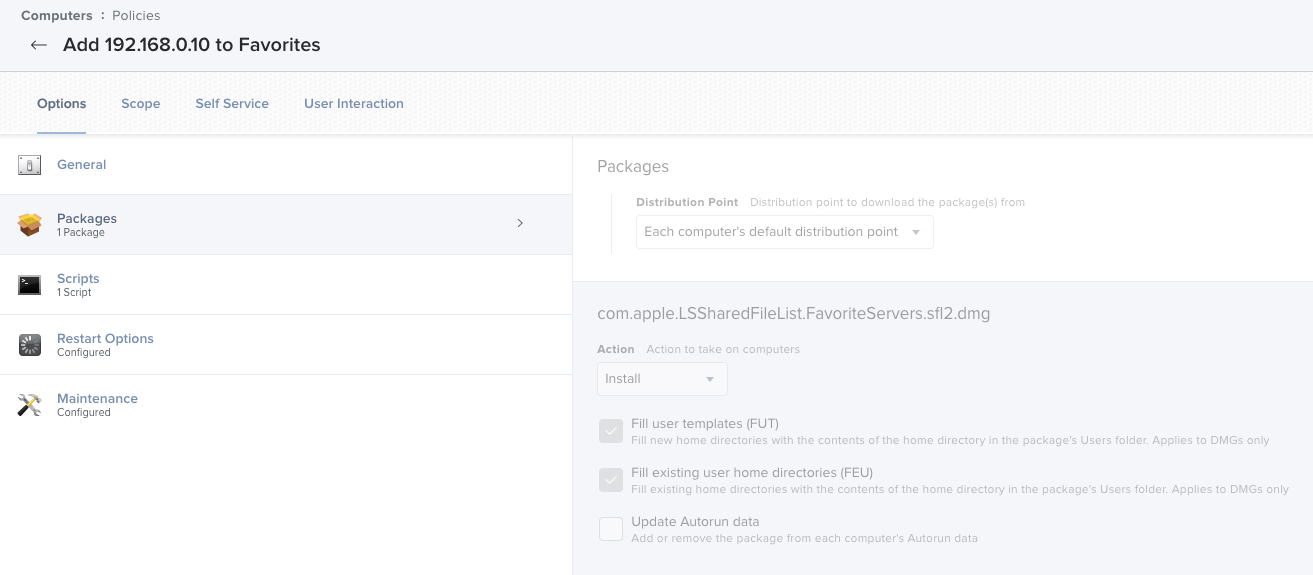Toggle Fill existing user home directories checkbox
The width and height of the screenshot is (1313, 575).
(611, 480)
